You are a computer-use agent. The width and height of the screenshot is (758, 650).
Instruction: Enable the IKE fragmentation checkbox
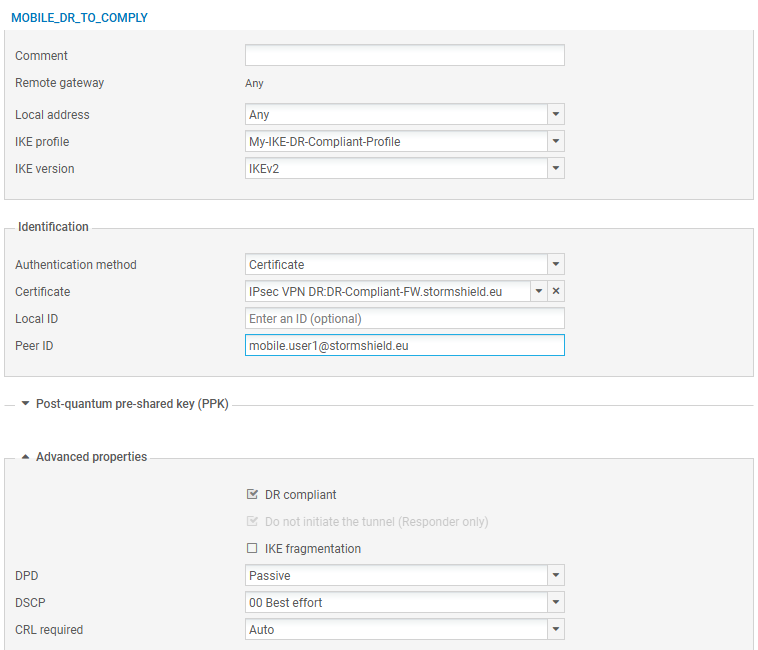tap(252, 549)
